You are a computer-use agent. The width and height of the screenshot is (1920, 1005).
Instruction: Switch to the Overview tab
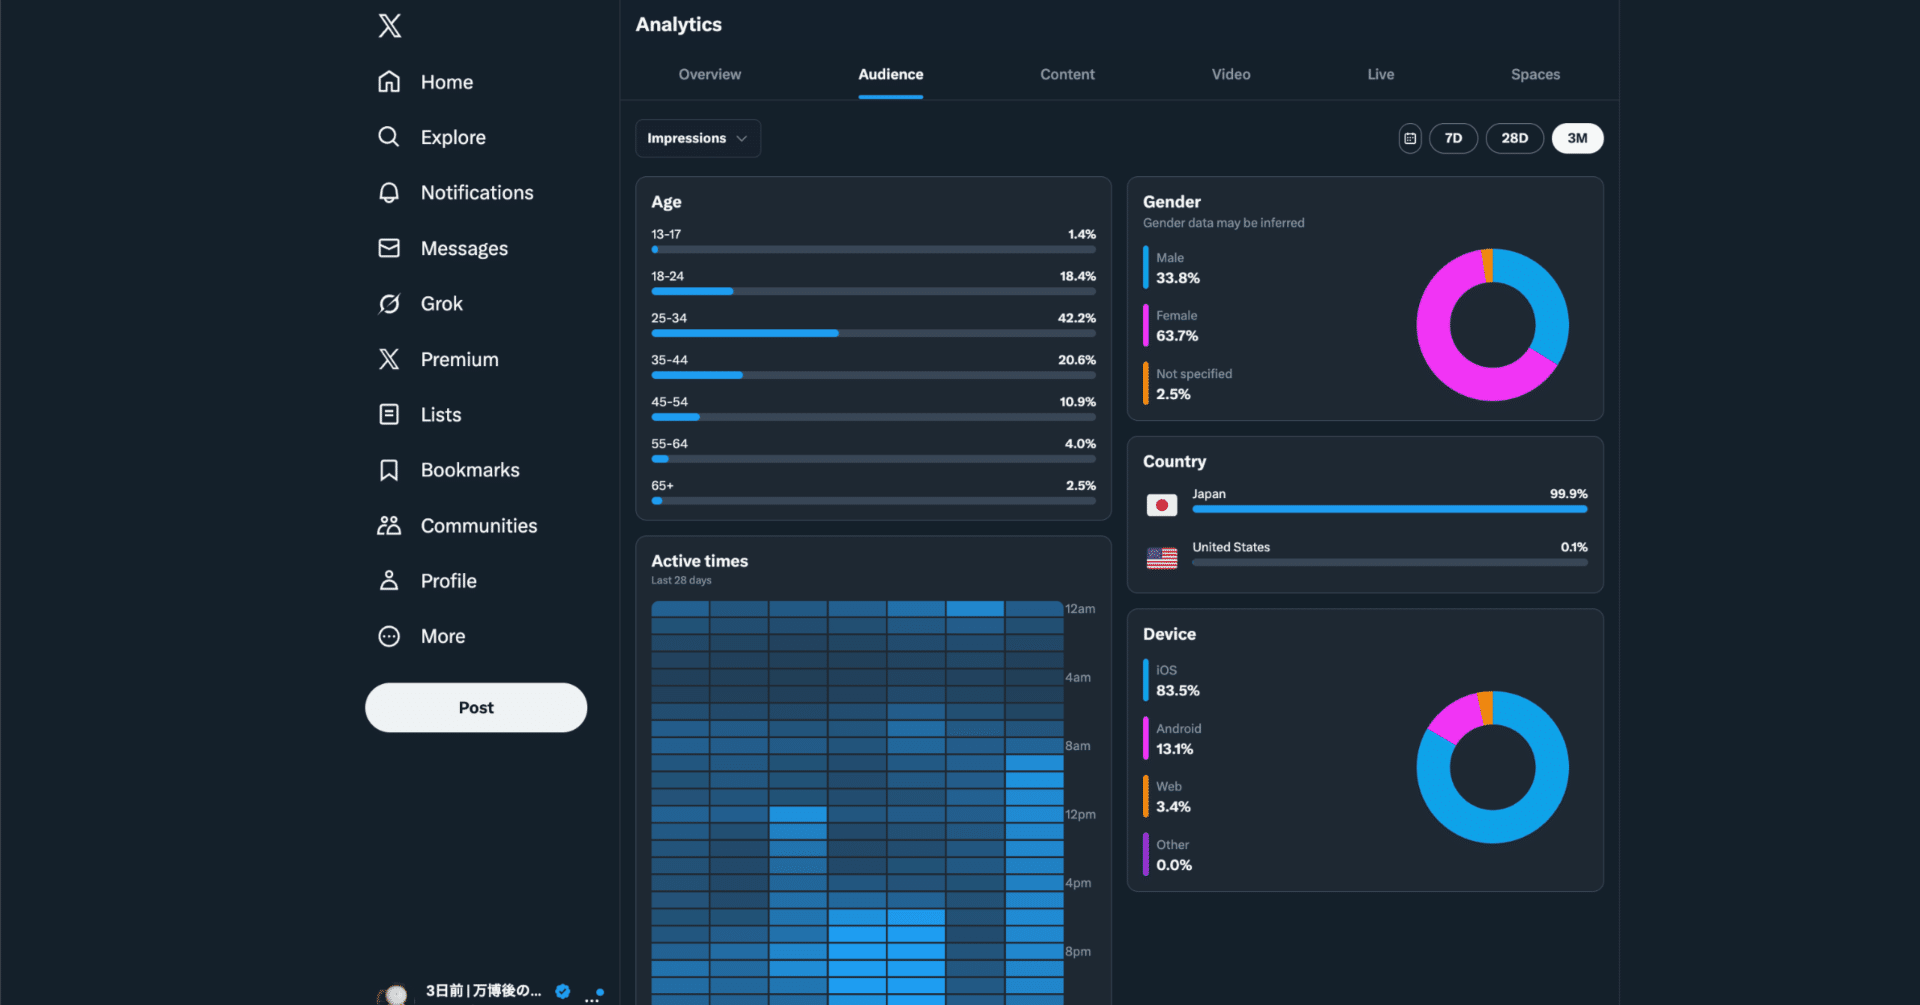[710, 75]
